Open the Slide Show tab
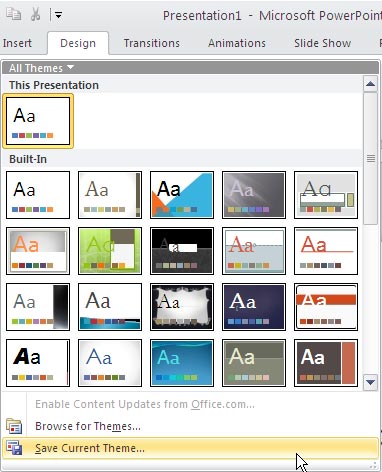 (x=322, y=43)
